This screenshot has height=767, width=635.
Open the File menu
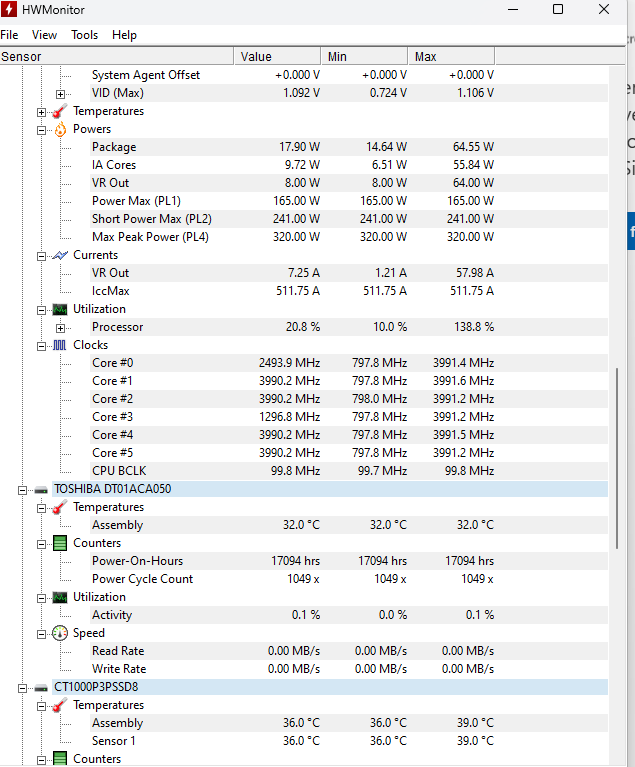(x=9, y=35)
